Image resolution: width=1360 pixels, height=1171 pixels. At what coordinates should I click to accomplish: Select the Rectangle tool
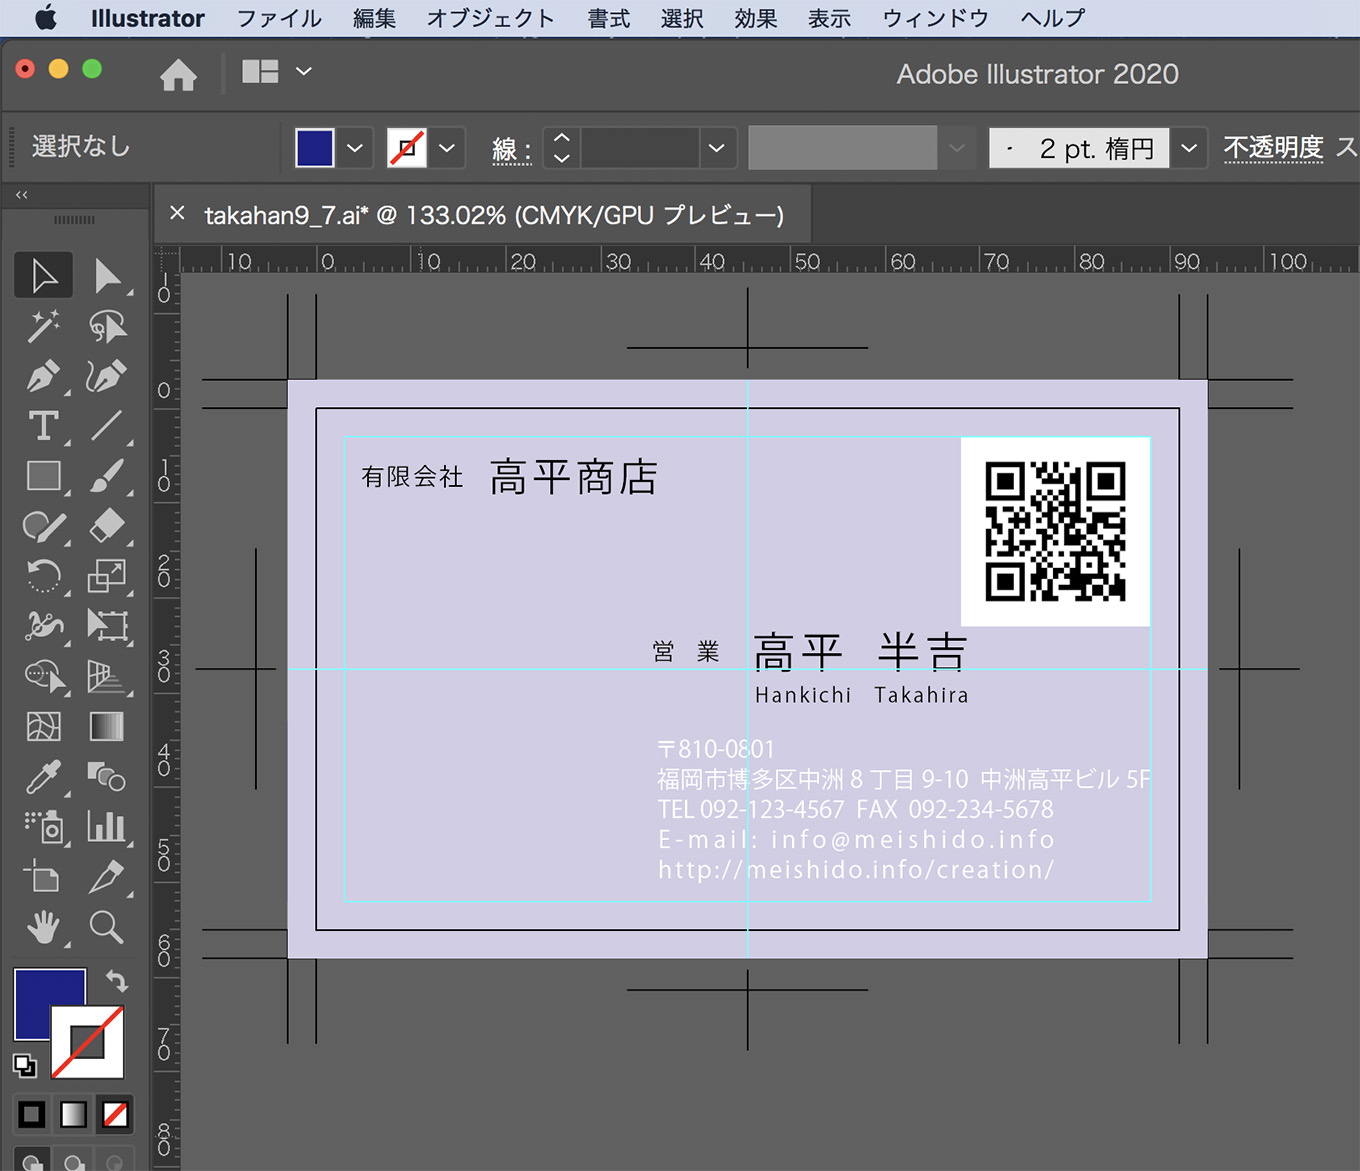pyautogui.click(x=43, y=476)
